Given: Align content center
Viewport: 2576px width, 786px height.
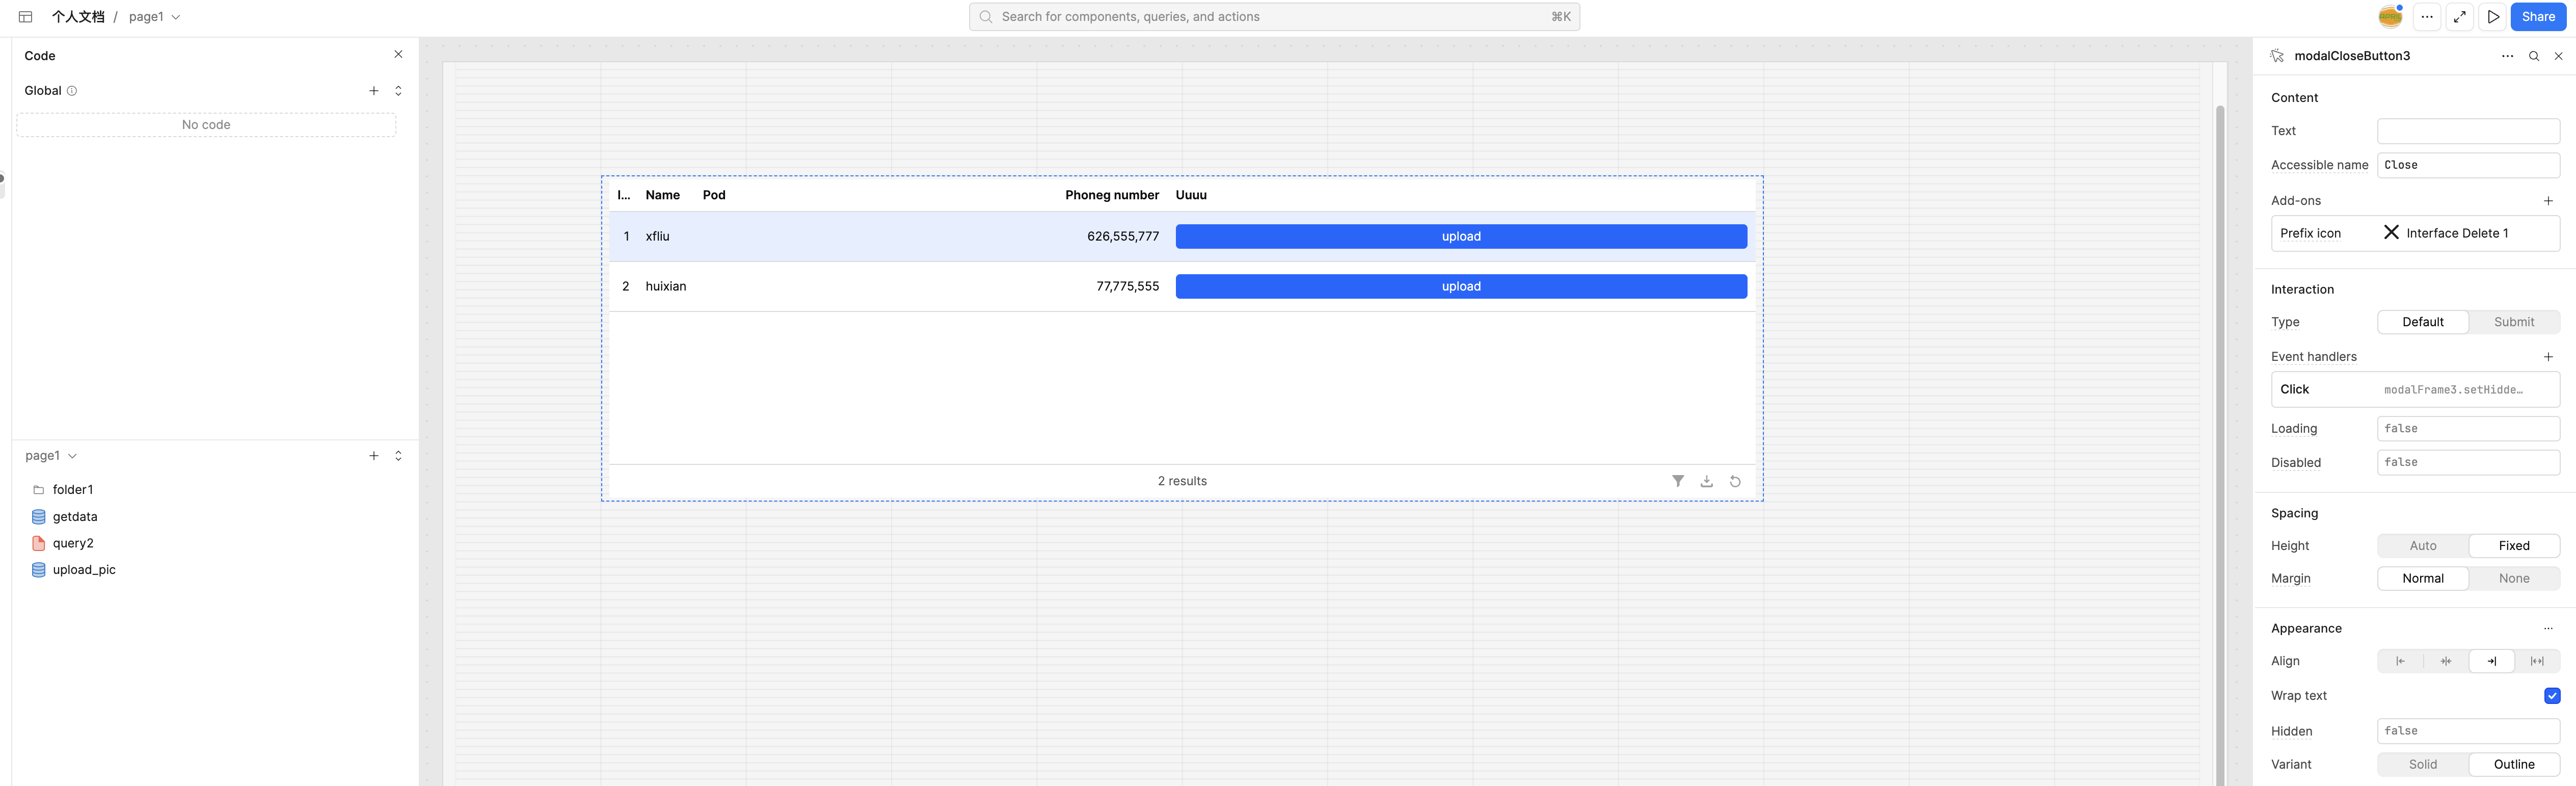Looking at the screenshot, I should 2445,661.
